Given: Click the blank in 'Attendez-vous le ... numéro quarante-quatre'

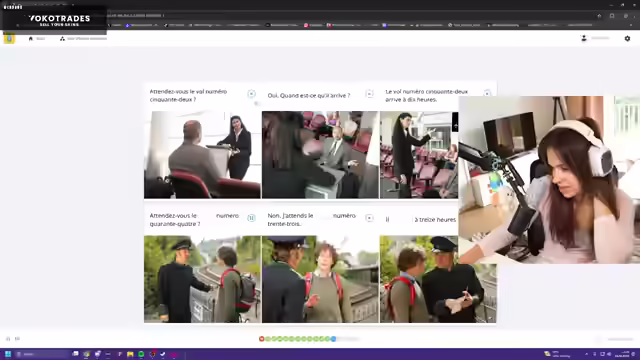Looking at the screenshot, I should pos(206,216).
